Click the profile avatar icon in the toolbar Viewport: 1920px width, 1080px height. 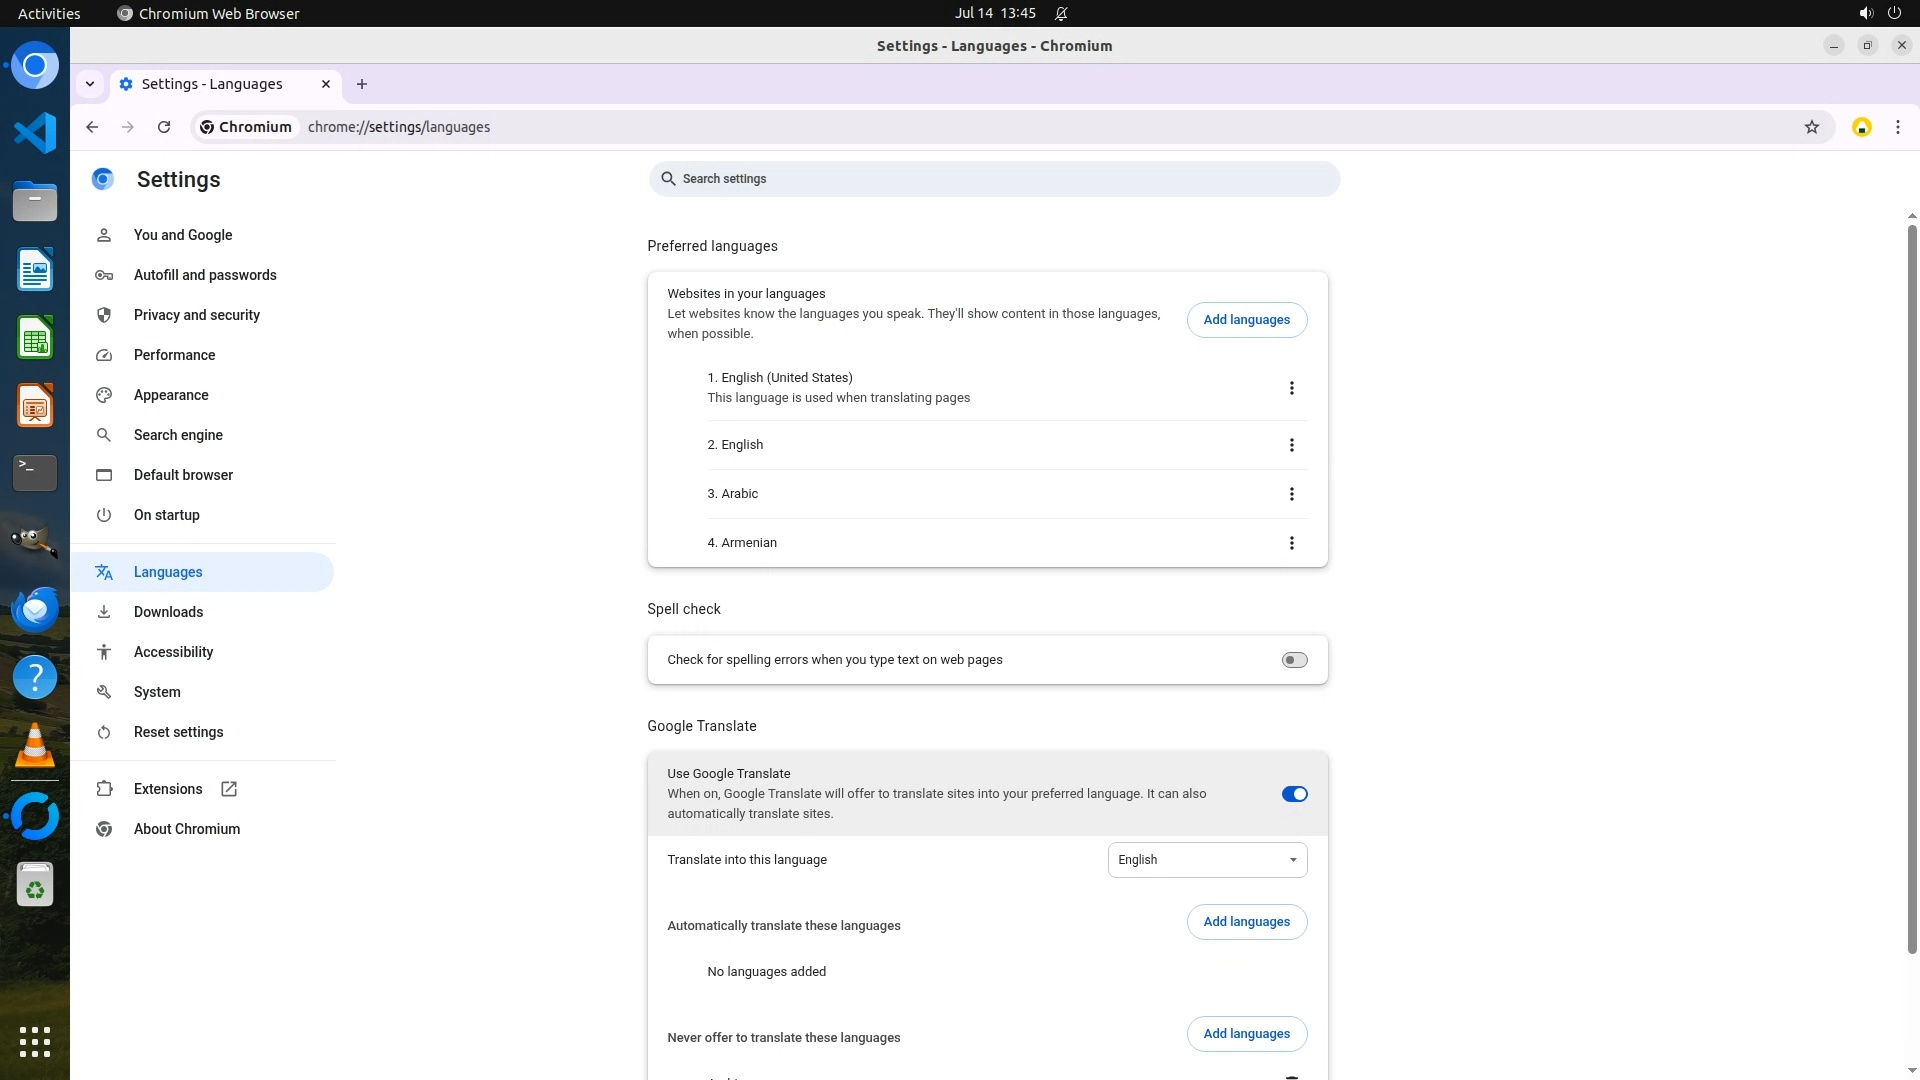(x=1861, y=127)
